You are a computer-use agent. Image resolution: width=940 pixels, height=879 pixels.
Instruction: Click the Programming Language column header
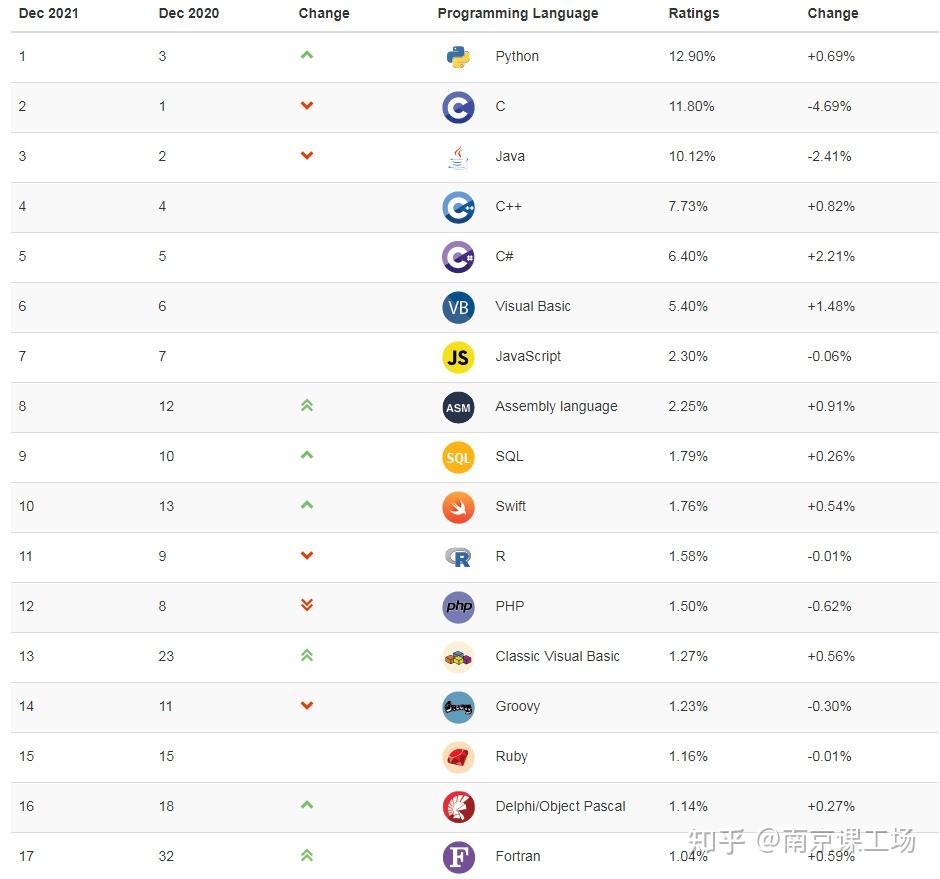tap(518, 14)
